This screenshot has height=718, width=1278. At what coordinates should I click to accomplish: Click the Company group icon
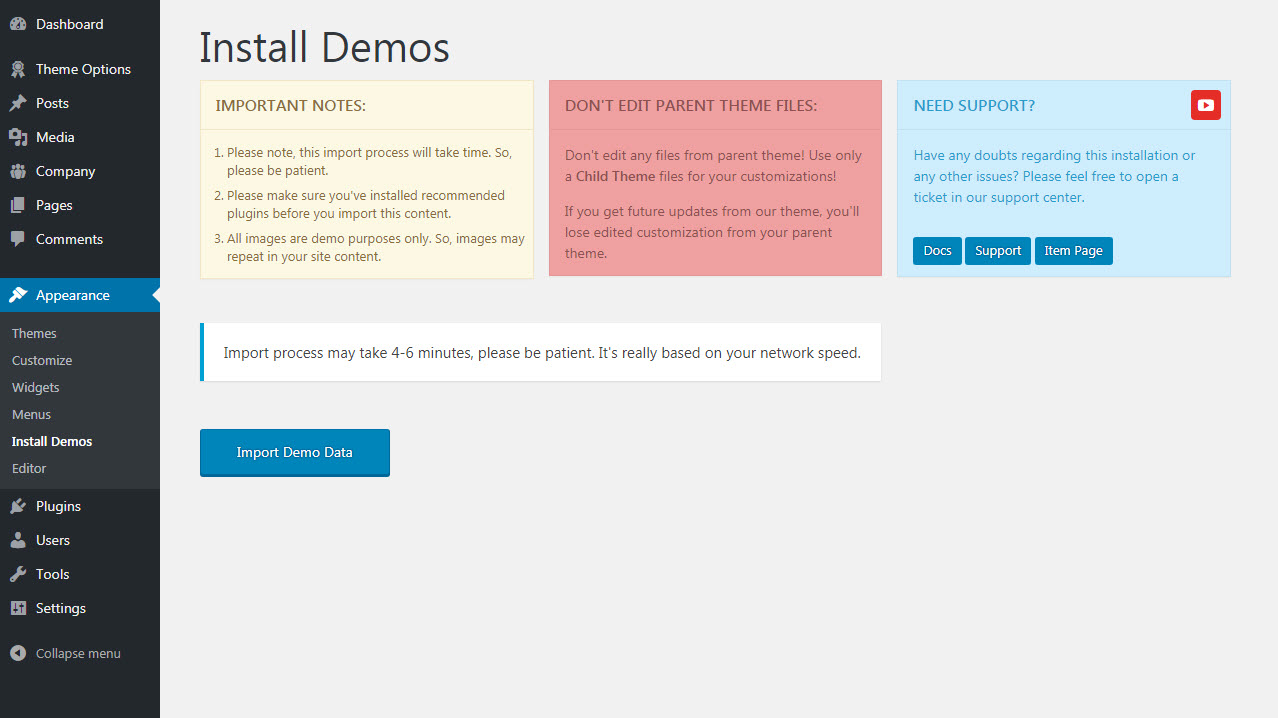[18, 171]
